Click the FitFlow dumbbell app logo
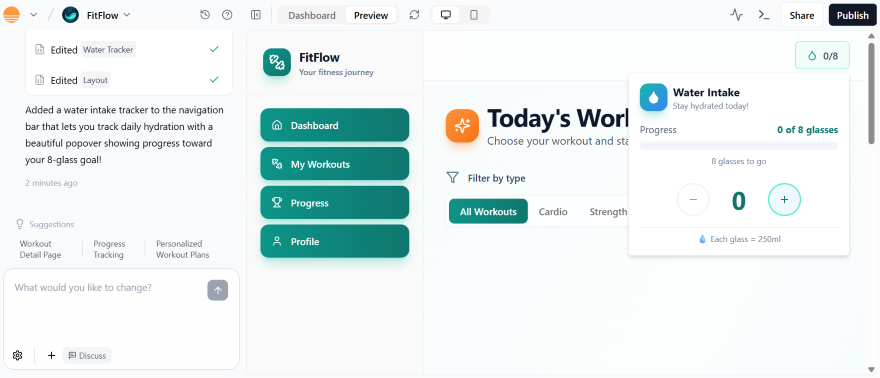 pyautogui.click(x=277, y=62)
